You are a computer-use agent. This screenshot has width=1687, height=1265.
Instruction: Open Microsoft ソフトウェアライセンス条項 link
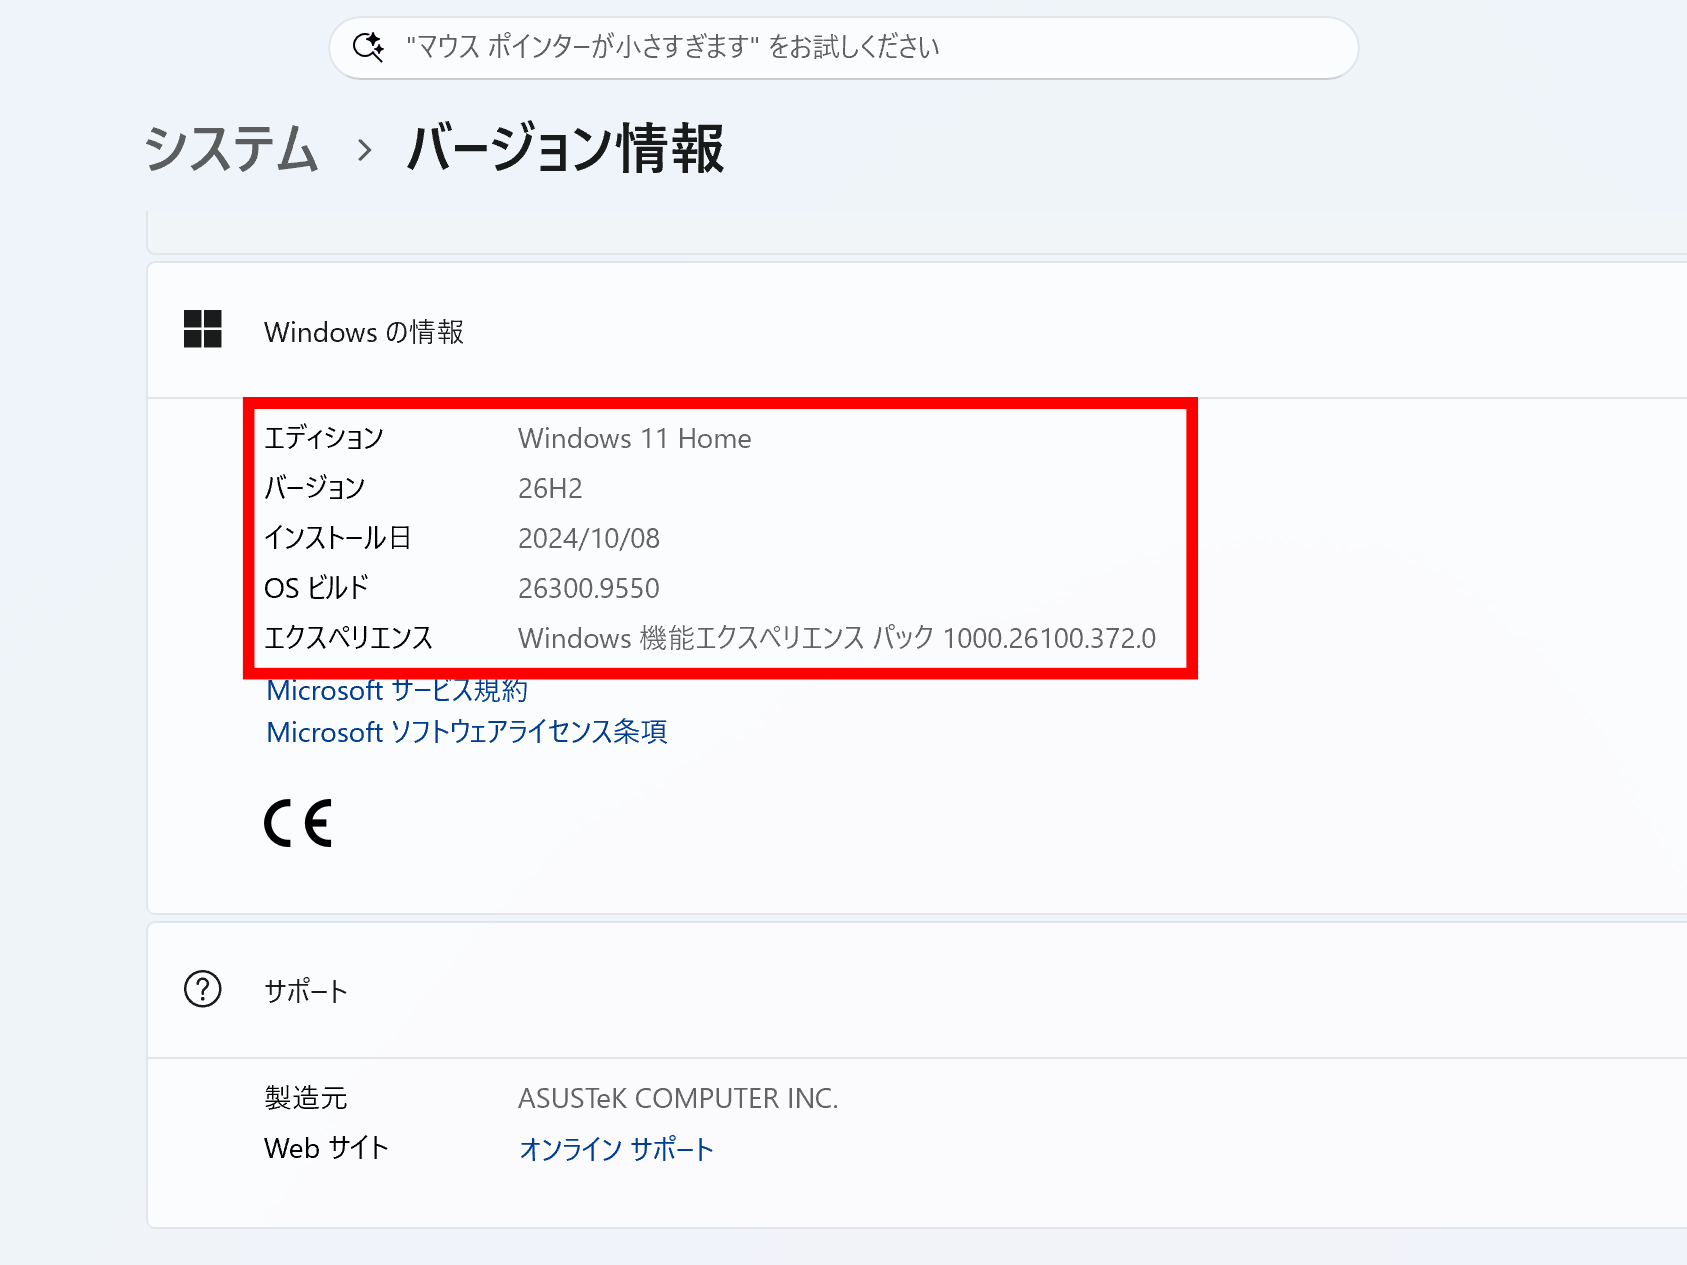(x=467, y=732)
